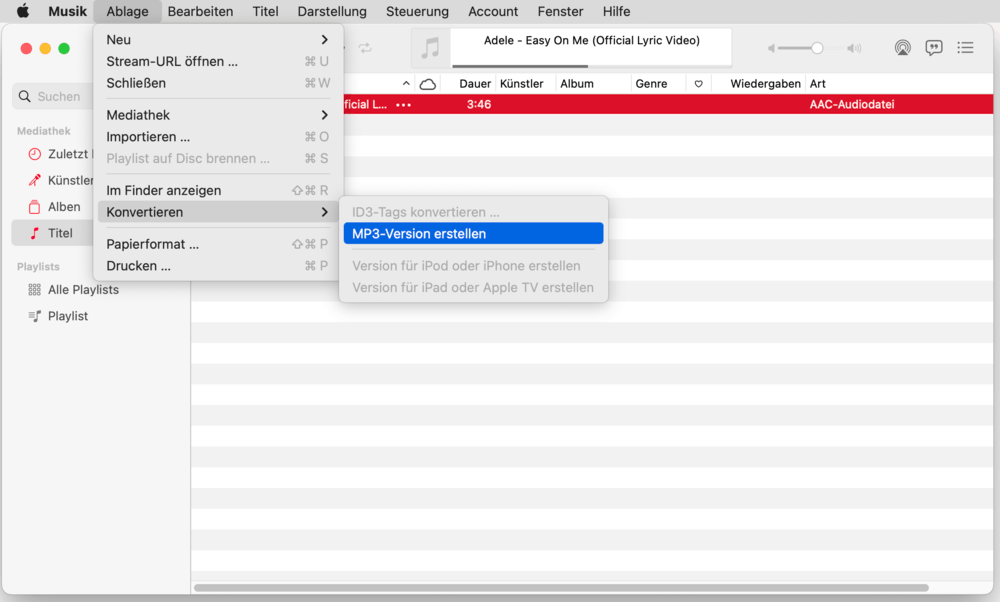This screenshot has height=602, width=1000.
Task: Sort by the Künstler column header
Action: 521,84
